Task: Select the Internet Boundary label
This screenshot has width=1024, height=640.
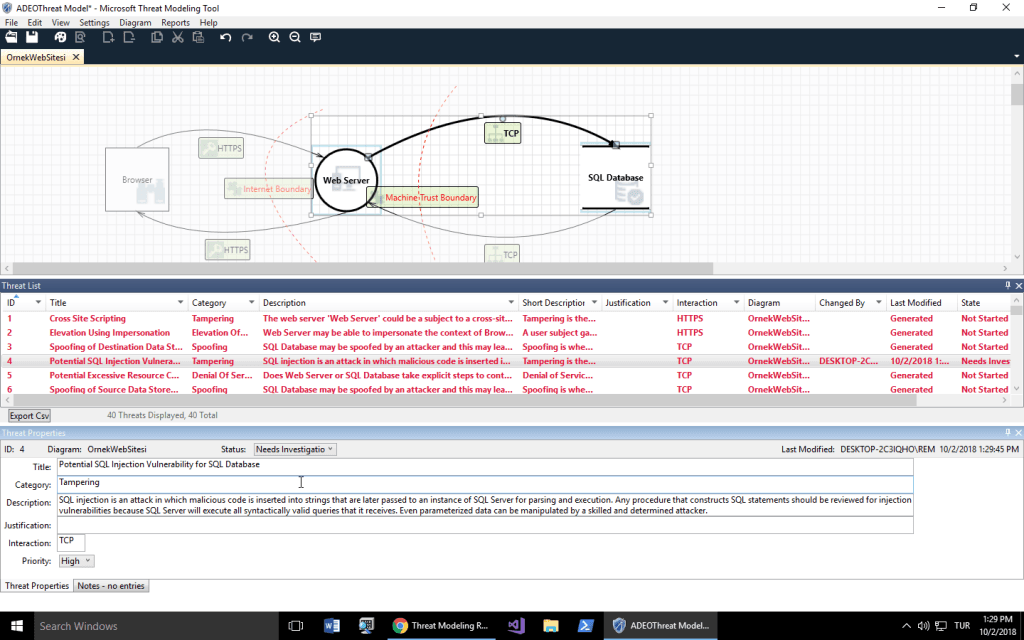Action: point(268,189)
